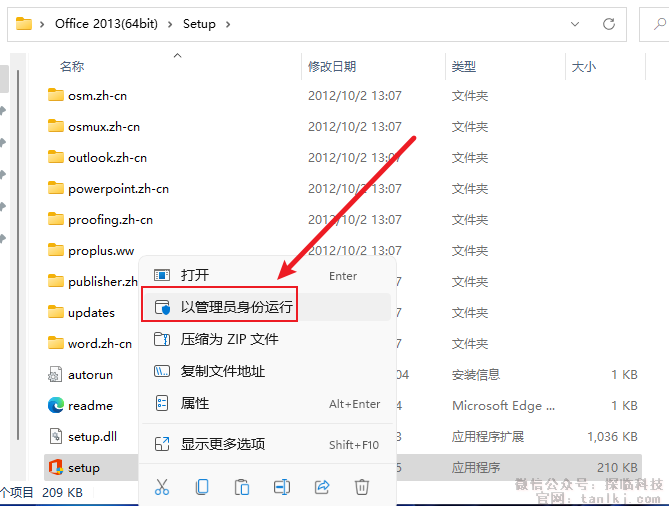Screen dimensions: 669x506
Task: Click the word.zh-cn folder icon
Action: [56, 343]
